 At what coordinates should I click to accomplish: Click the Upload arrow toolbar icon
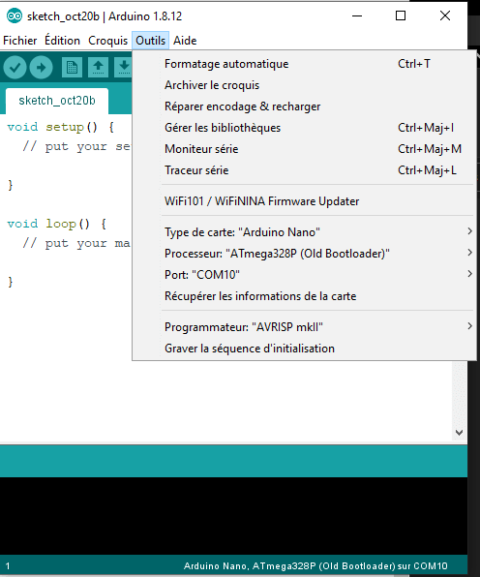point(41,67)
